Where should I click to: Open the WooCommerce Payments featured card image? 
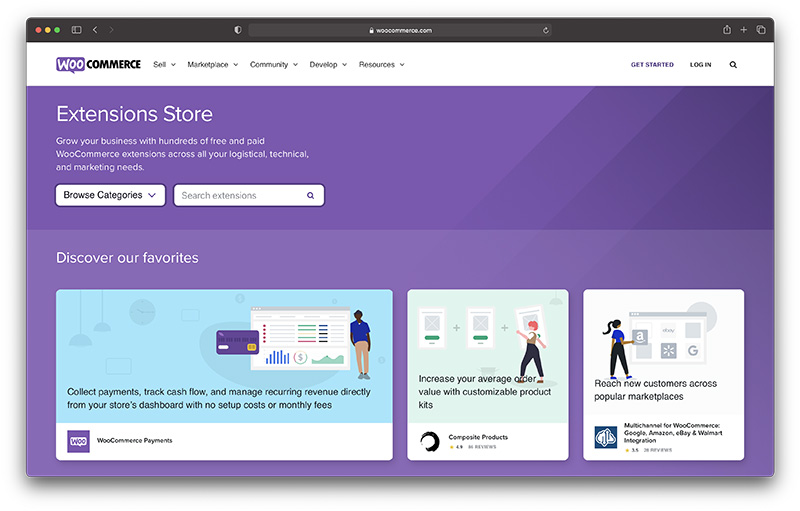click(224, 355)
